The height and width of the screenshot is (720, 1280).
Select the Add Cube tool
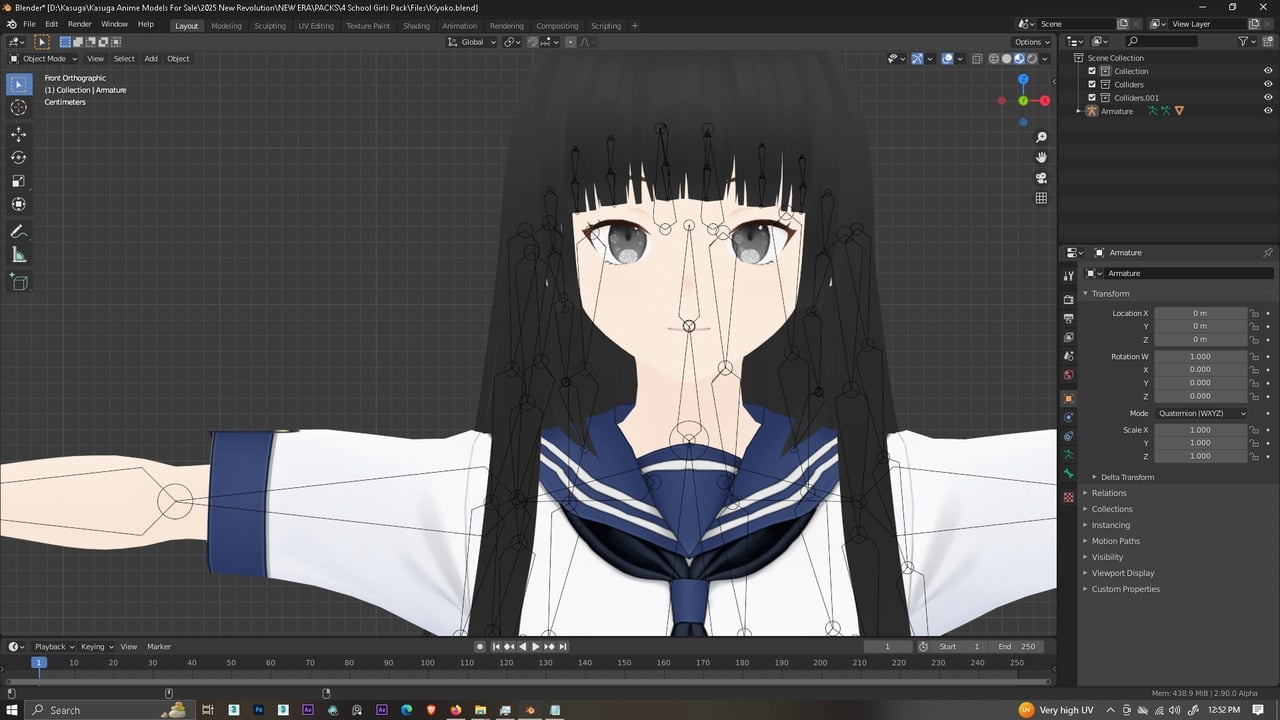pyautogui.click(x=19, y=283)
